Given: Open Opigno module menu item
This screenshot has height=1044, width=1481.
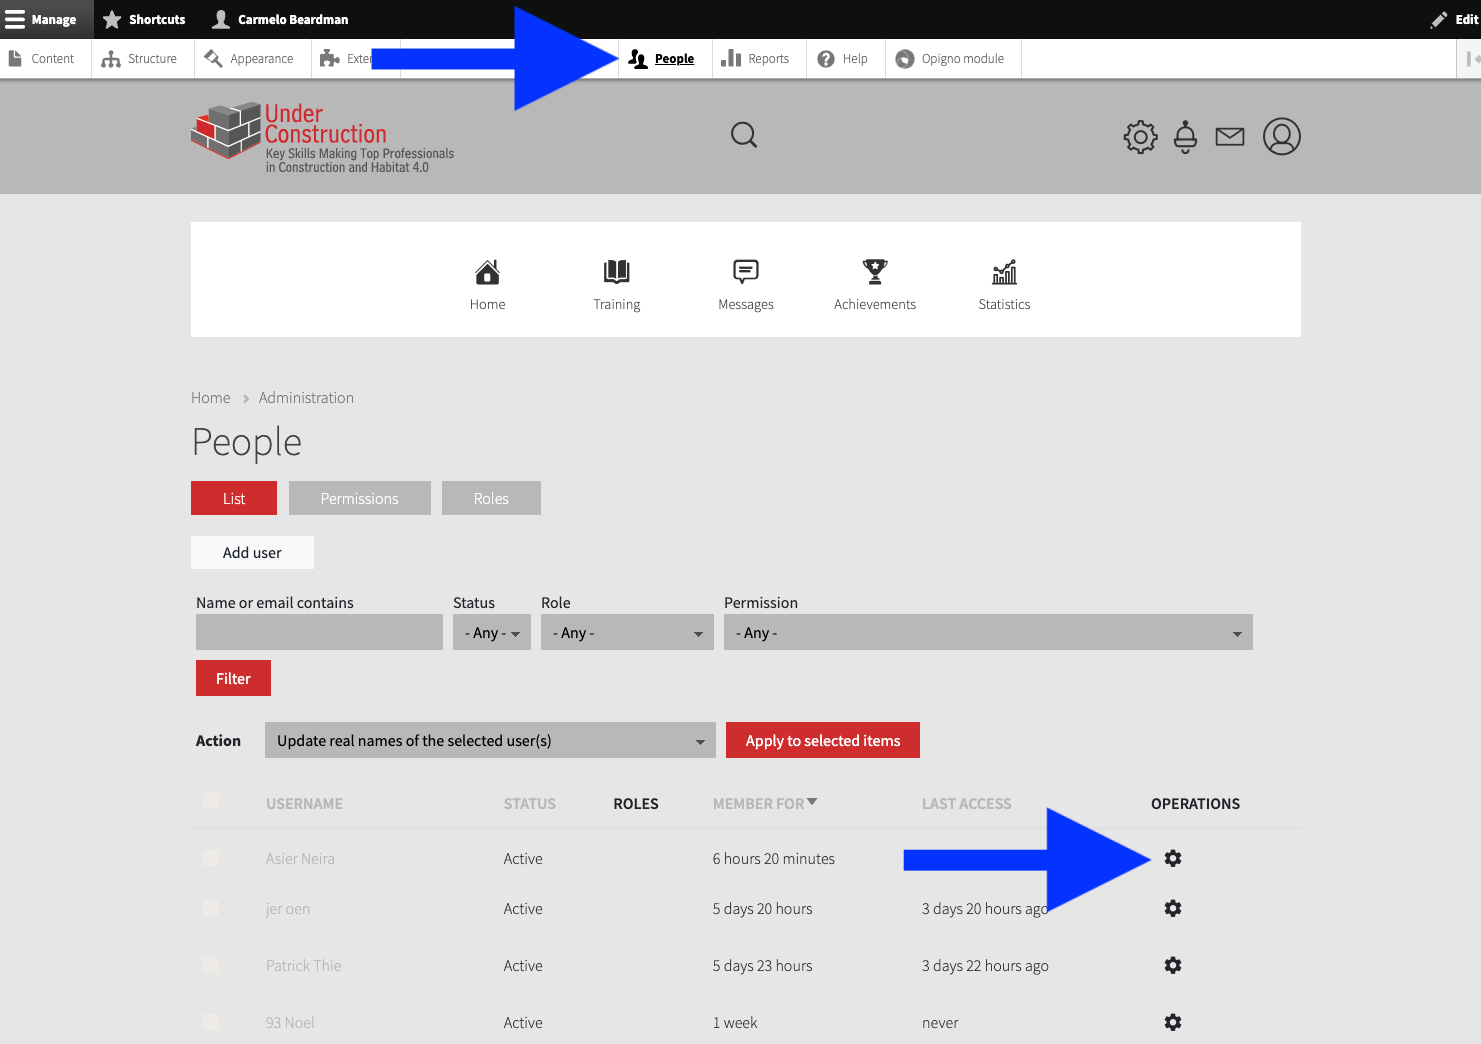Looking at the screenshot, I should (x=951, y=59).
